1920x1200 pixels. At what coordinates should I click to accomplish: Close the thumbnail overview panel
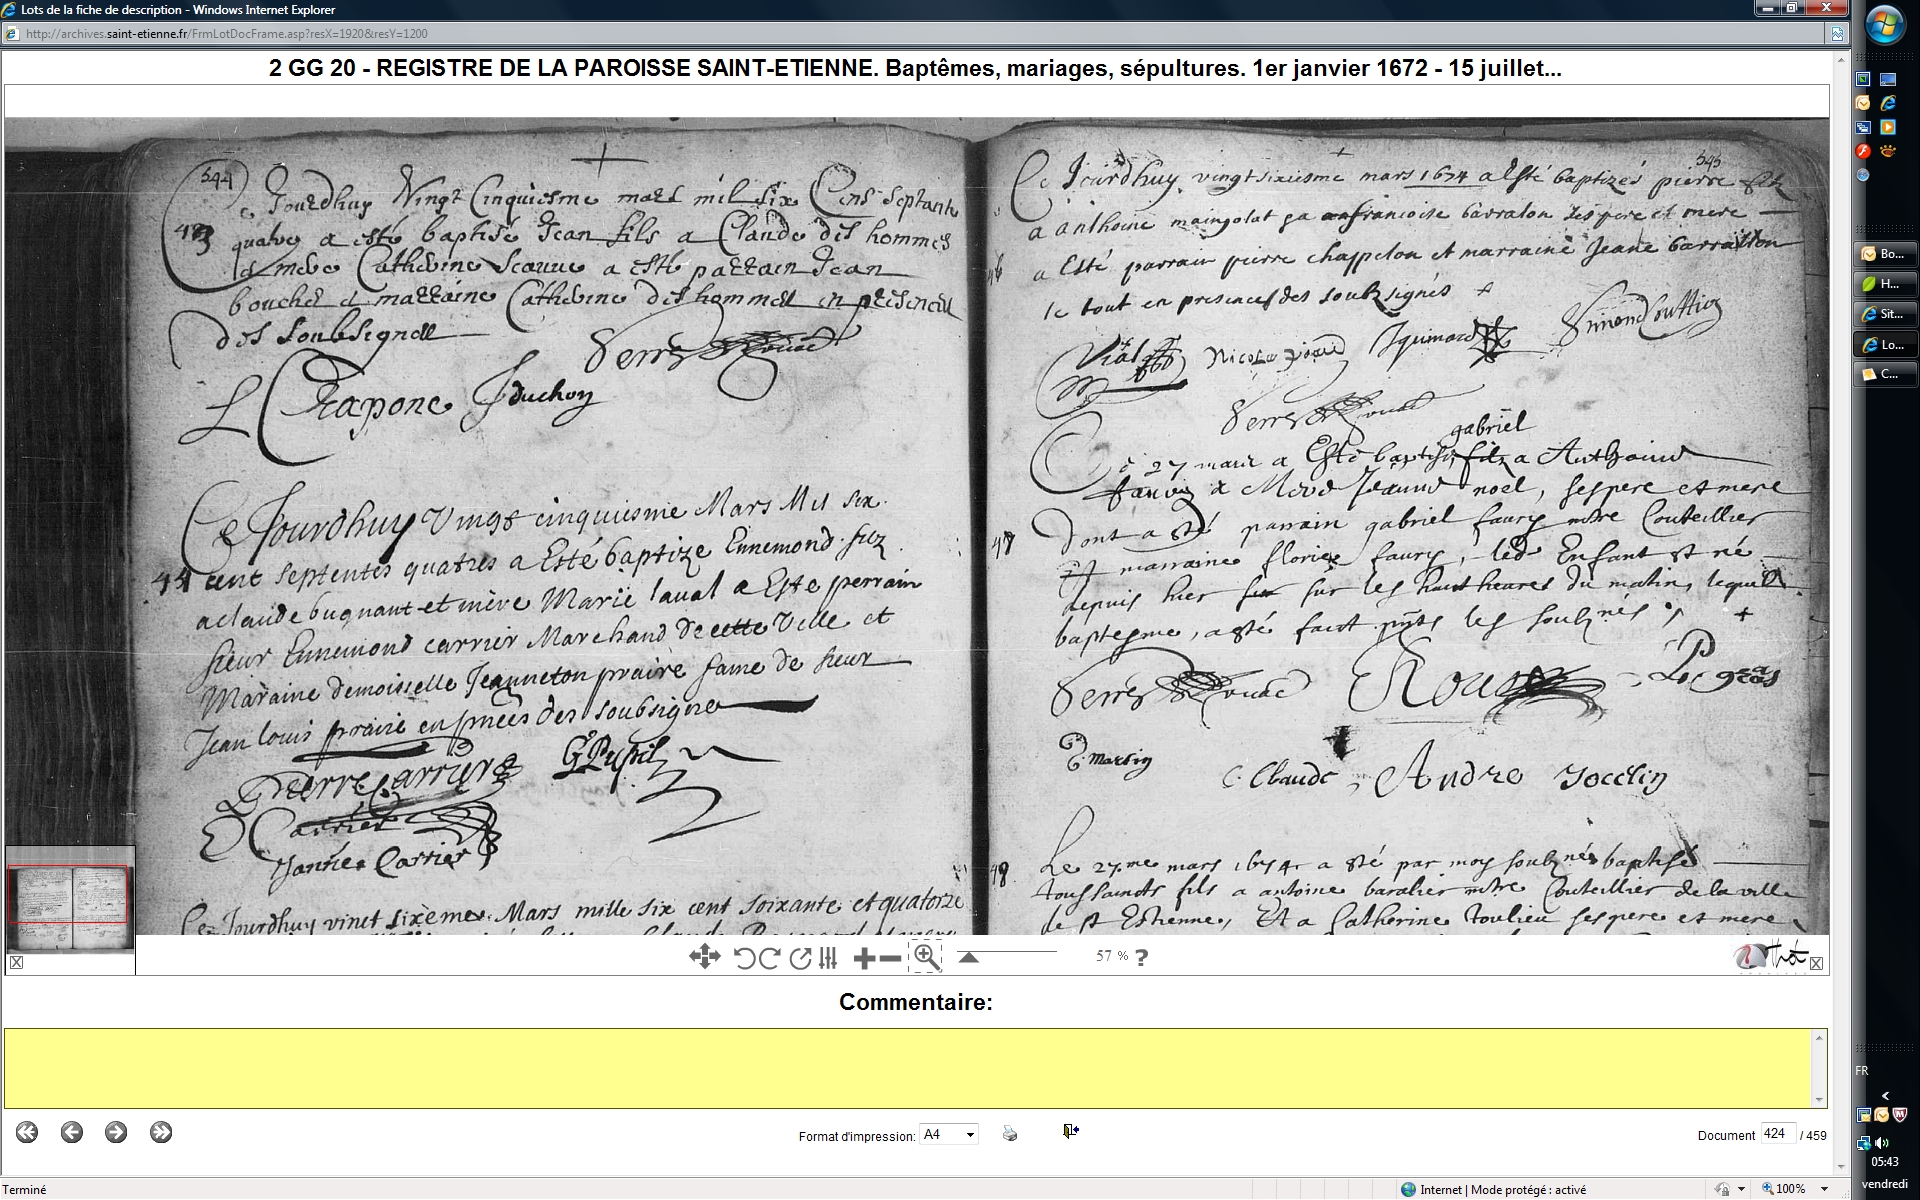(16, 962)
